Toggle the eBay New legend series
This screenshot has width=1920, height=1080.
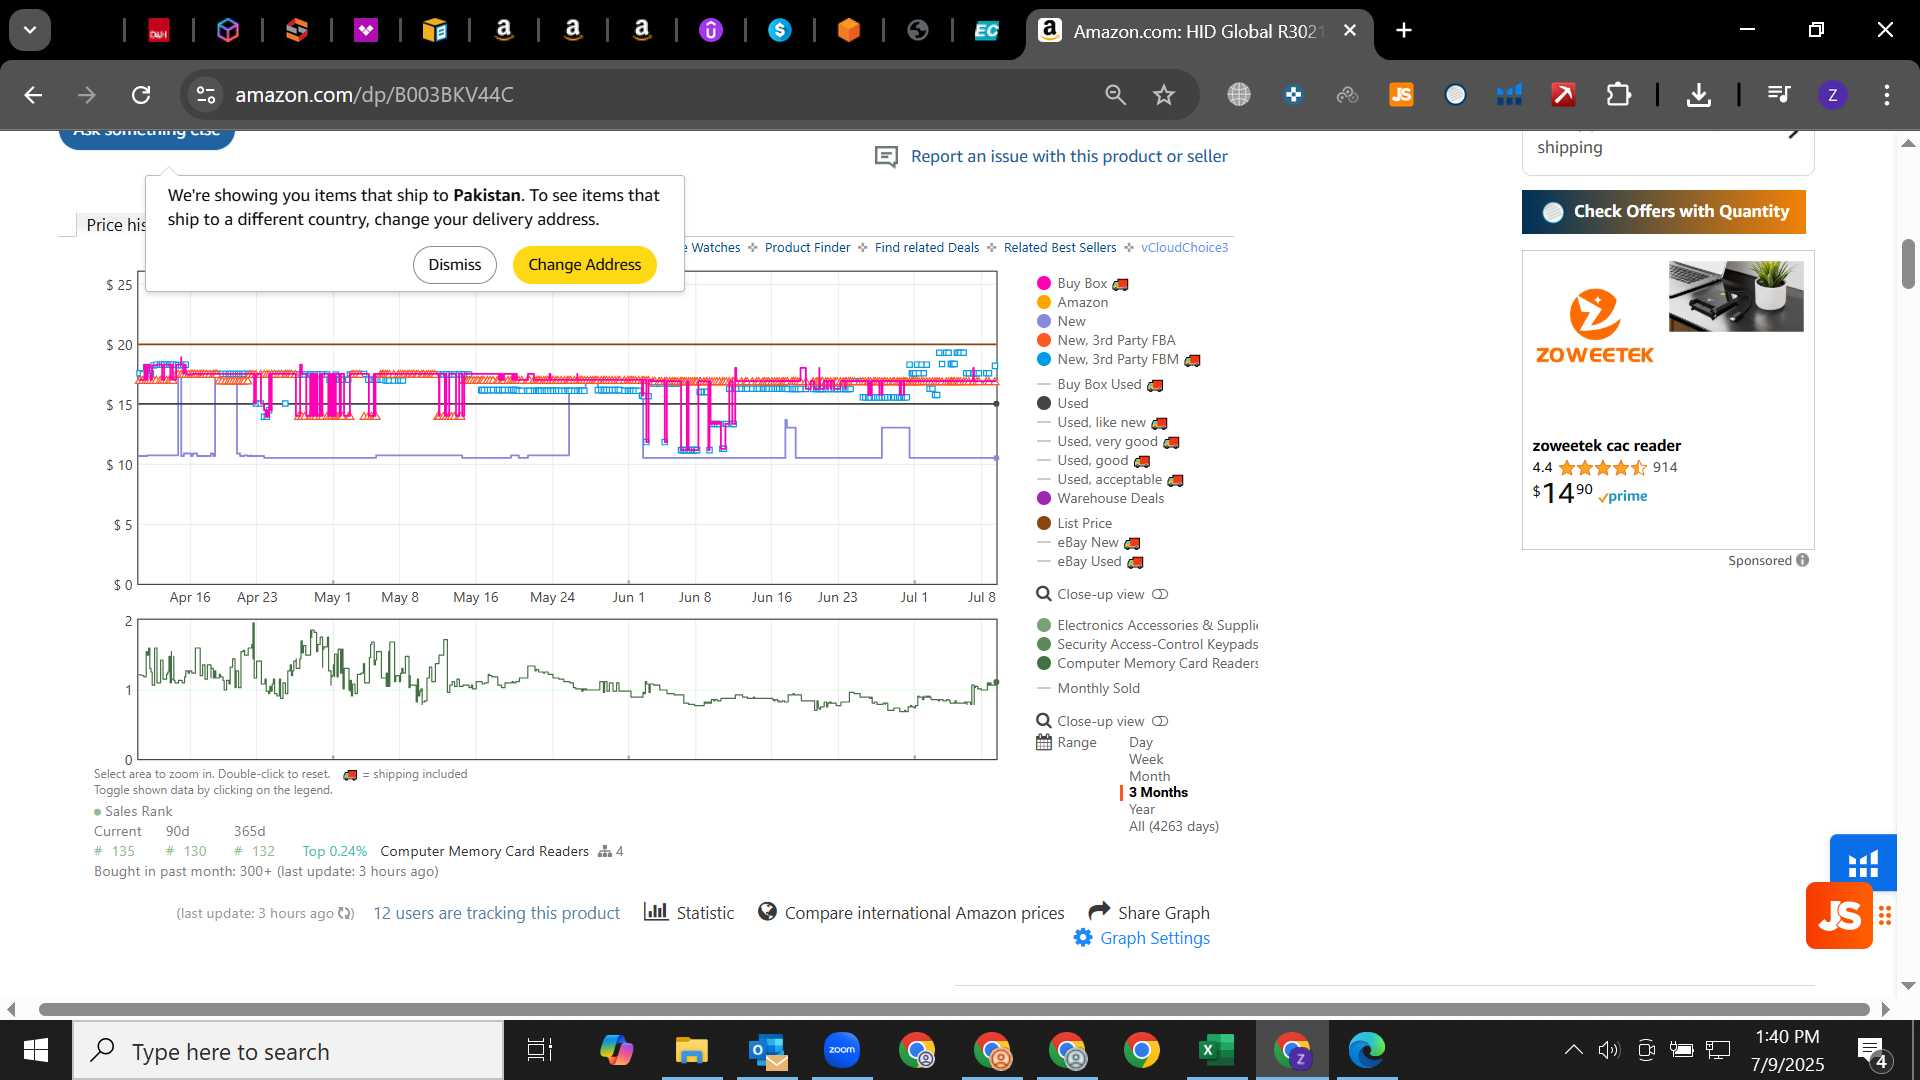(1088, 543)
